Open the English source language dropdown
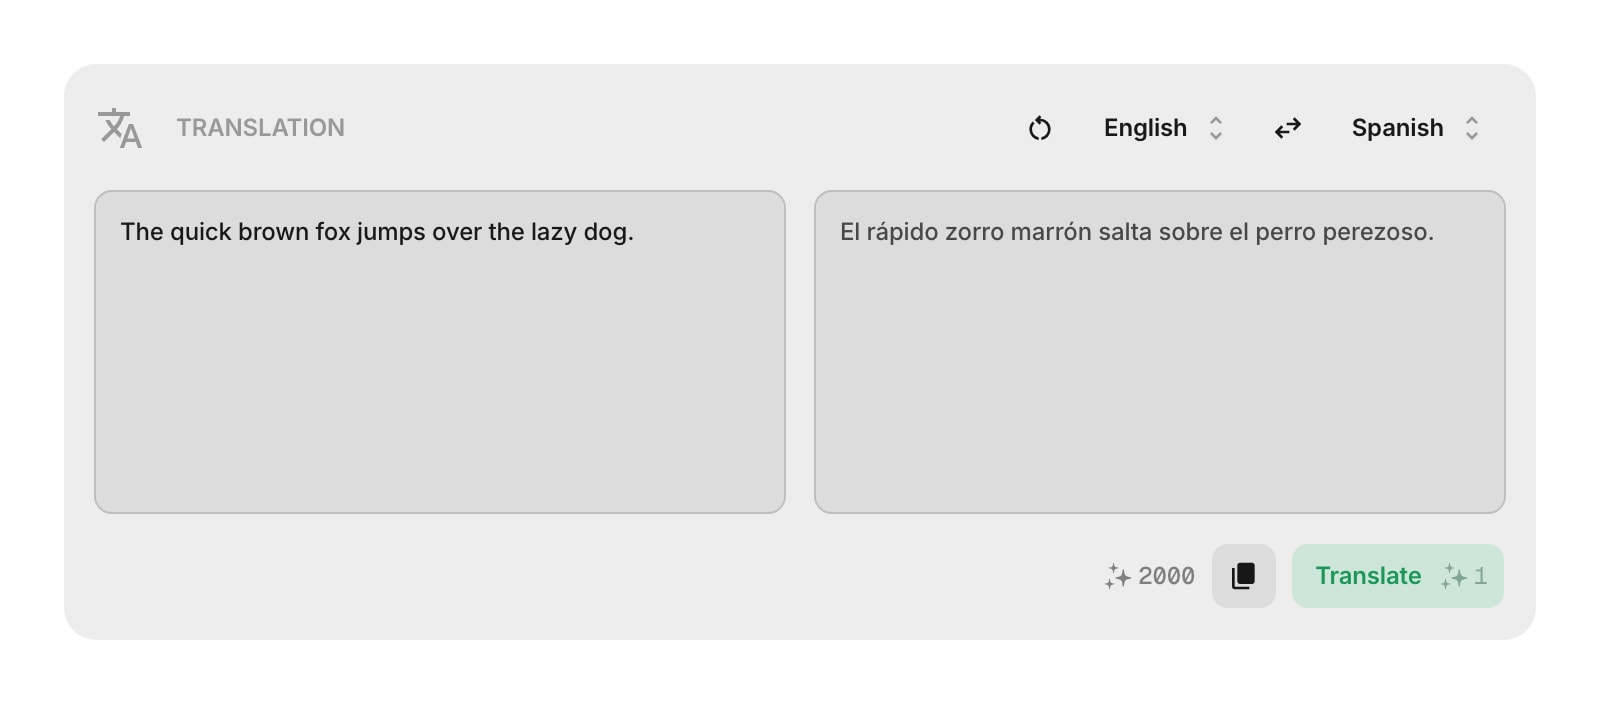 pos(1144,128)
